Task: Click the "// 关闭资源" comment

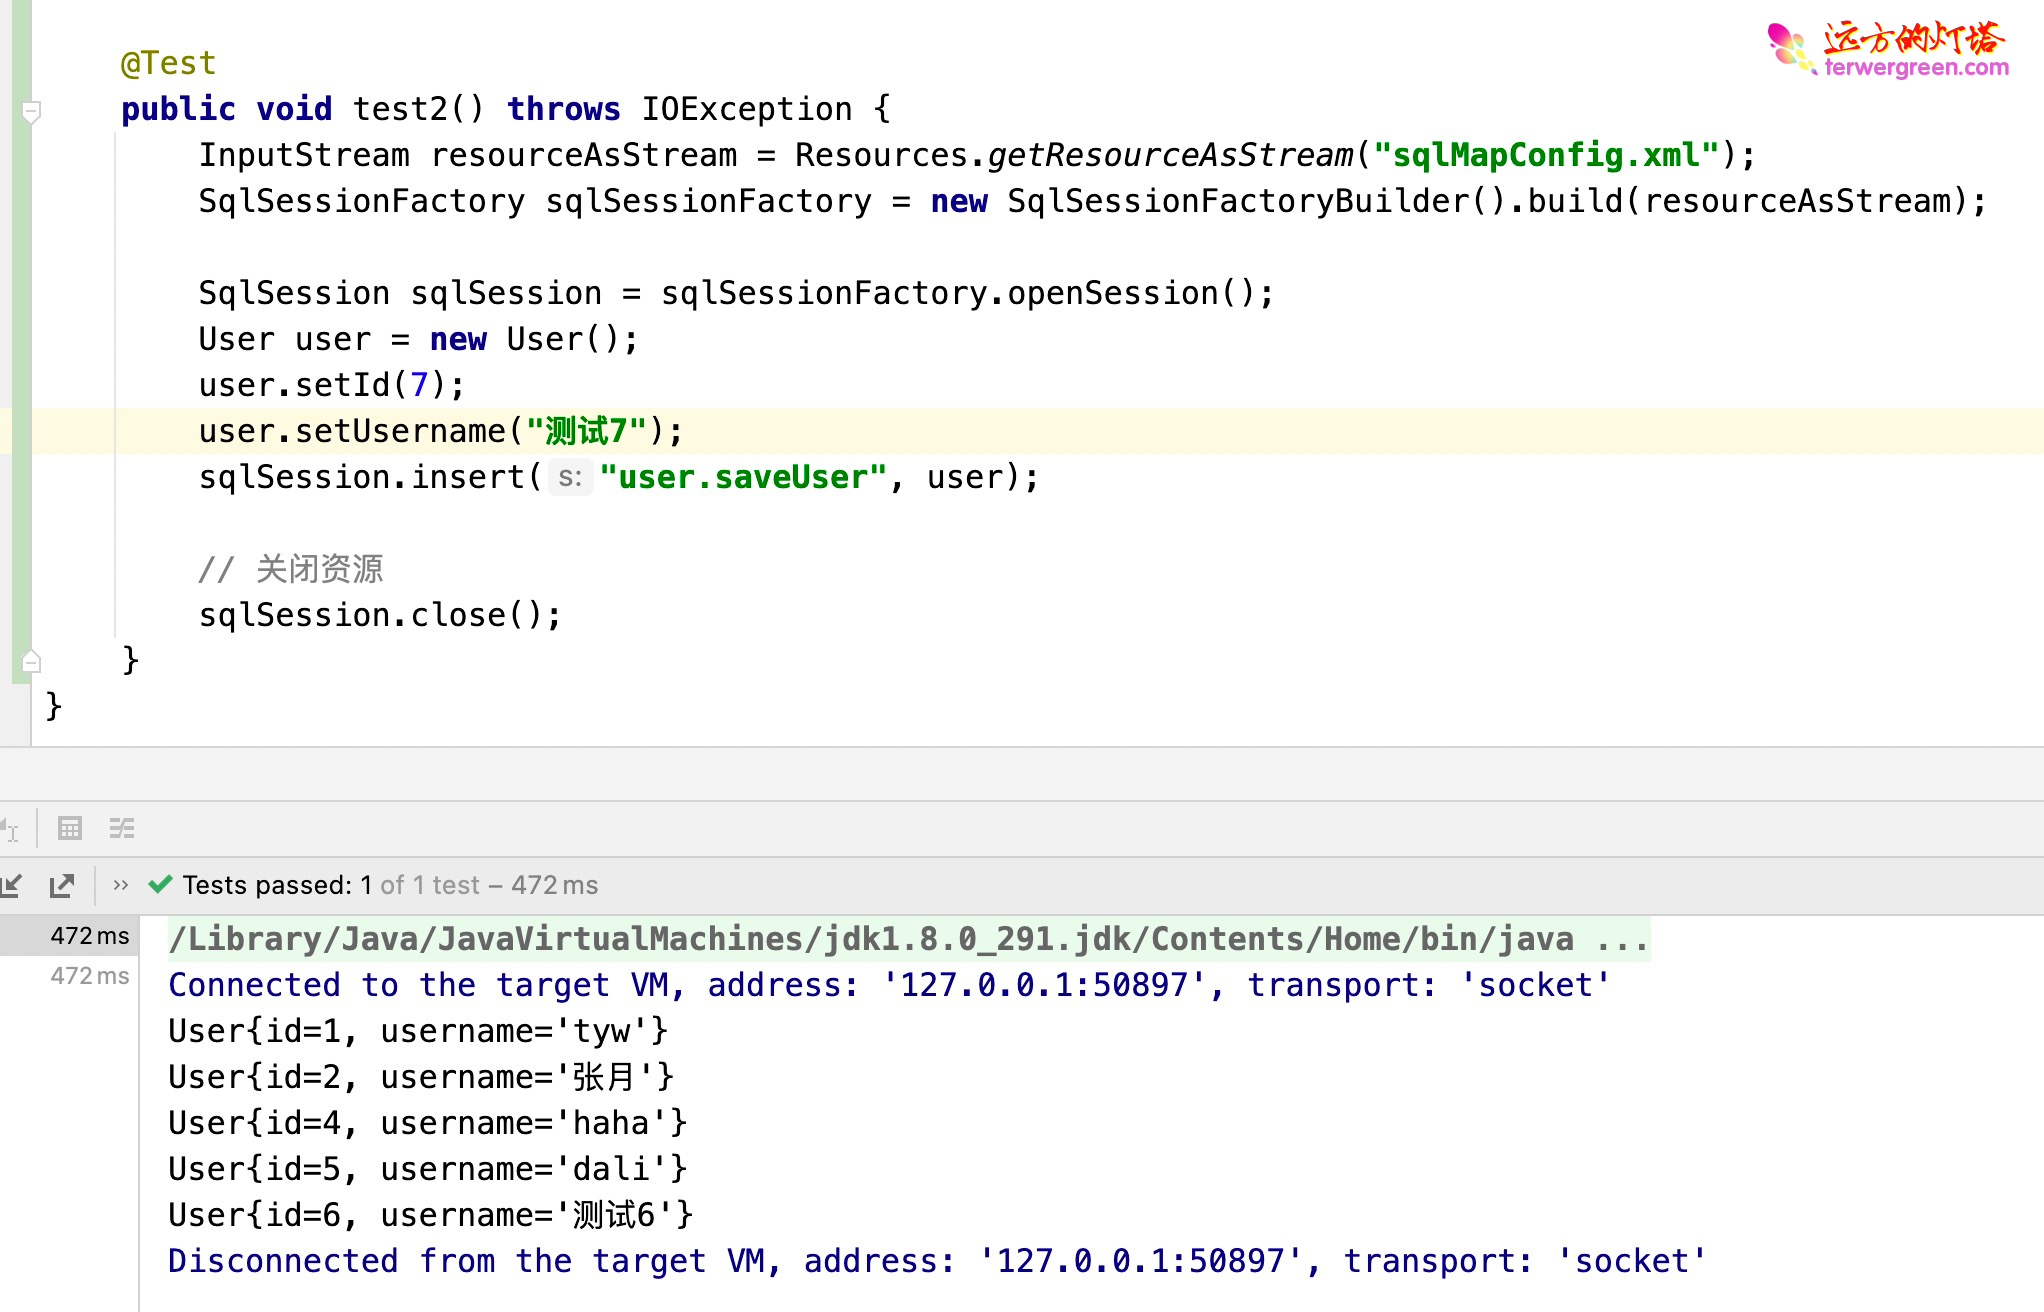Action: [x=291, y=569]
